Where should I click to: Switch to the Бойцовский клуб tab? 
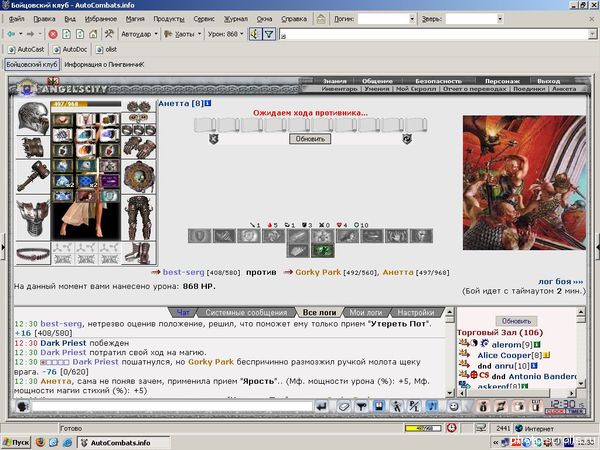pos(32,65)
